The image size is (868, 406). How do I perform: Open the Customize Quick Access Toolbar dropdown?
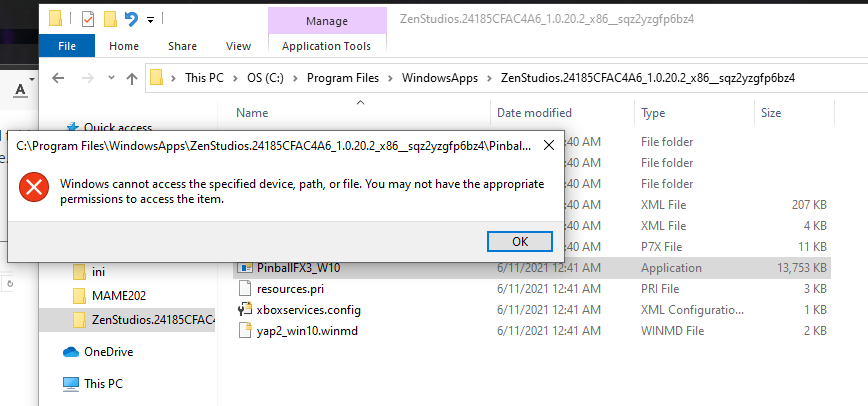pos(150,20)
